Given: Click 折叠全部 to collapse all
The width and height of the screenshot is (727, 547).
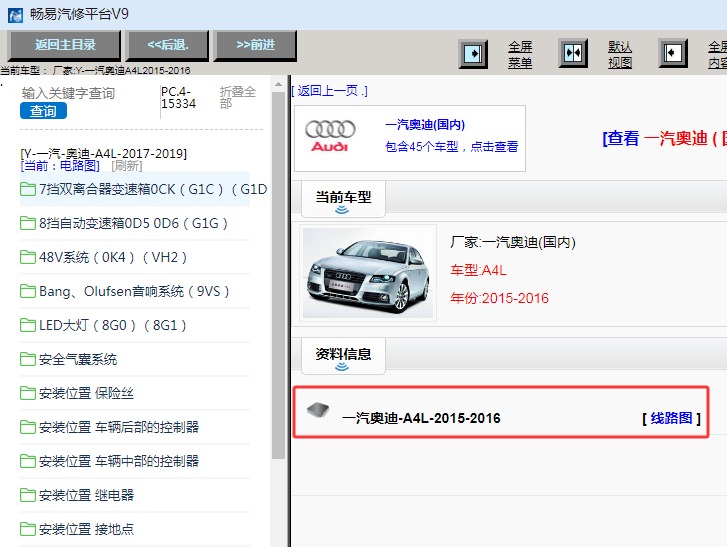Looking at the screenshot, I should (237, 97).
